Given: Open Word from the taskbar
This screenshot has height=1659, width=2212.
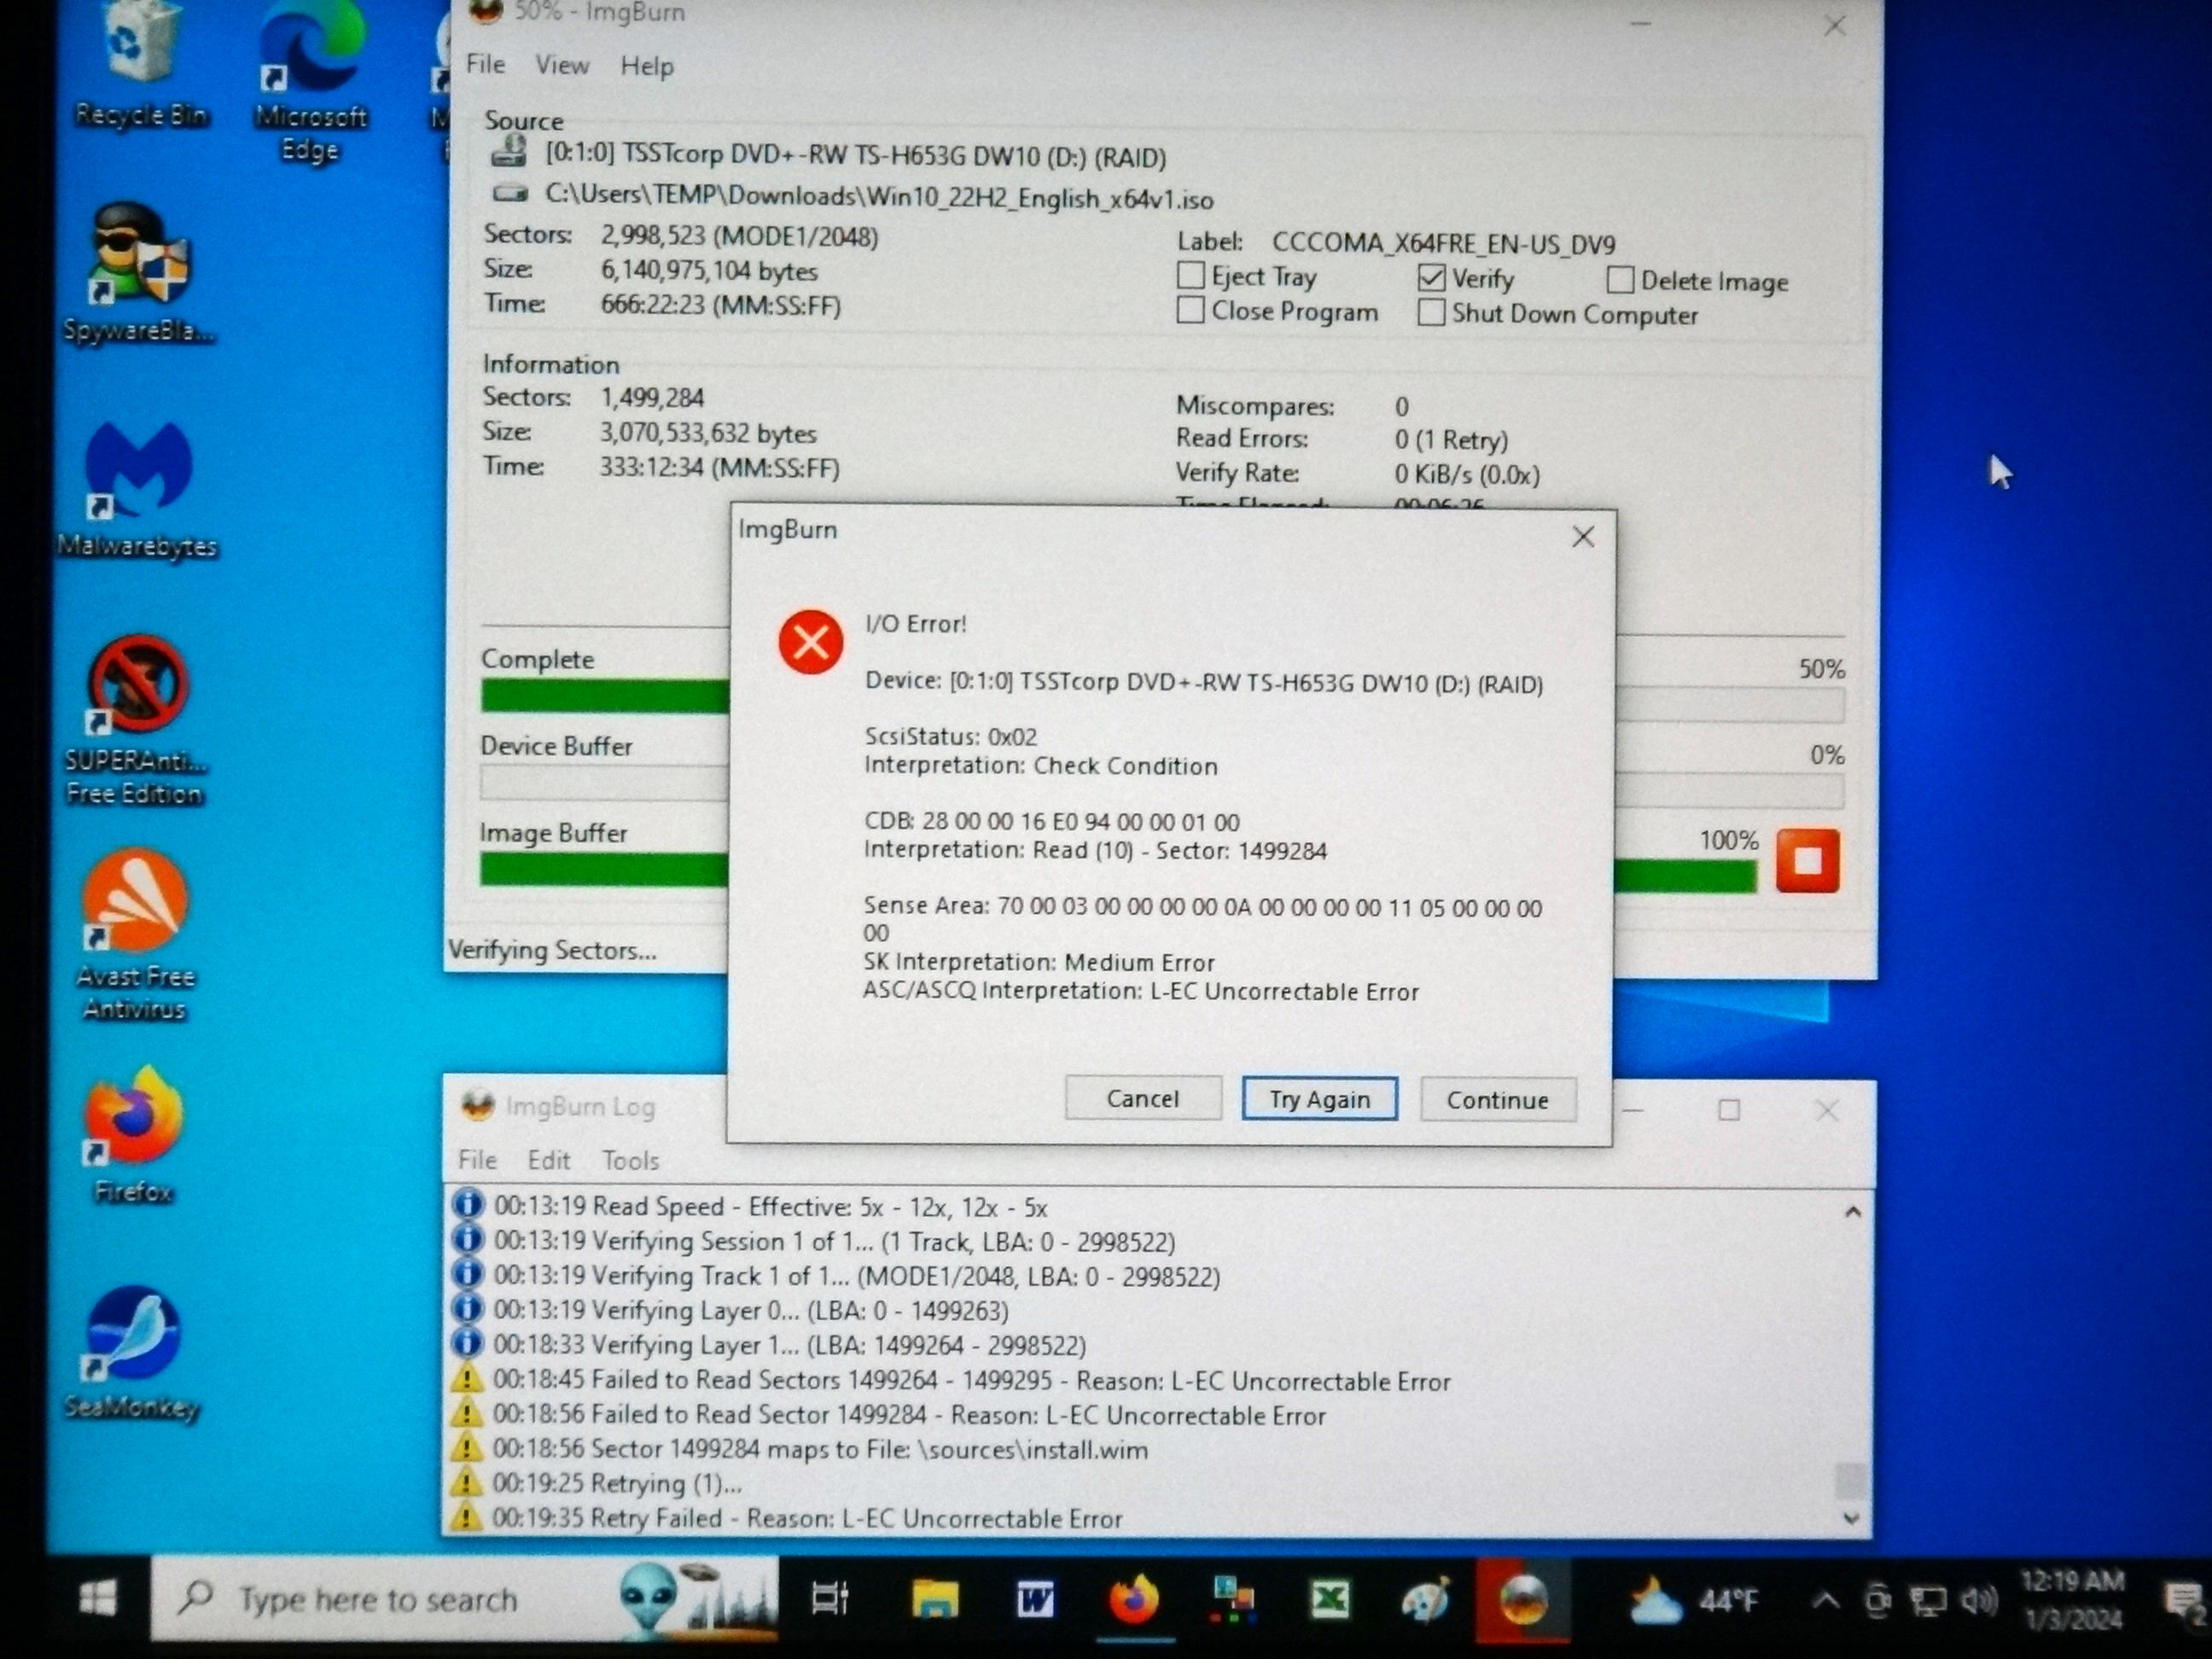Looking at the screenshot, I should coord(1035,1601).
